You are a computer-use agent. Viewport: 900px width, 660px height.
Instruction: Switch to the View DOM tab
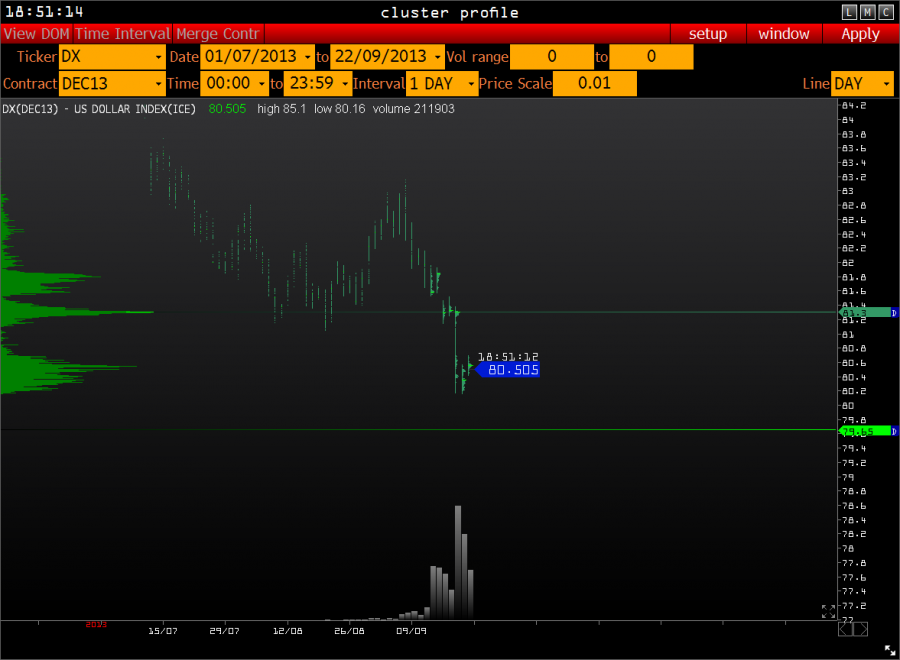tap(36, 34)
